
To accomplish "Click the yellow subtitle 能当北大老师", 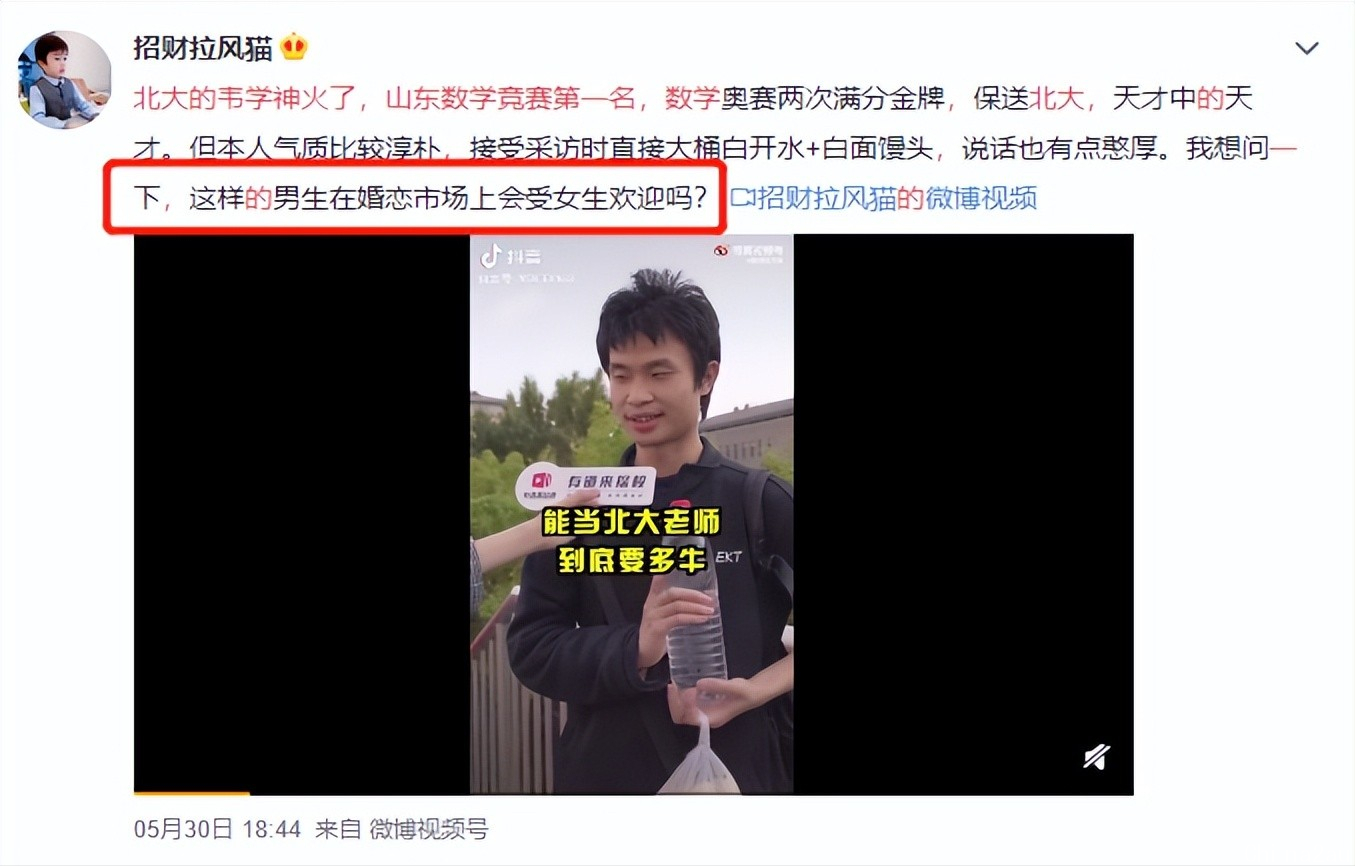I will click(x=631, y=523).
